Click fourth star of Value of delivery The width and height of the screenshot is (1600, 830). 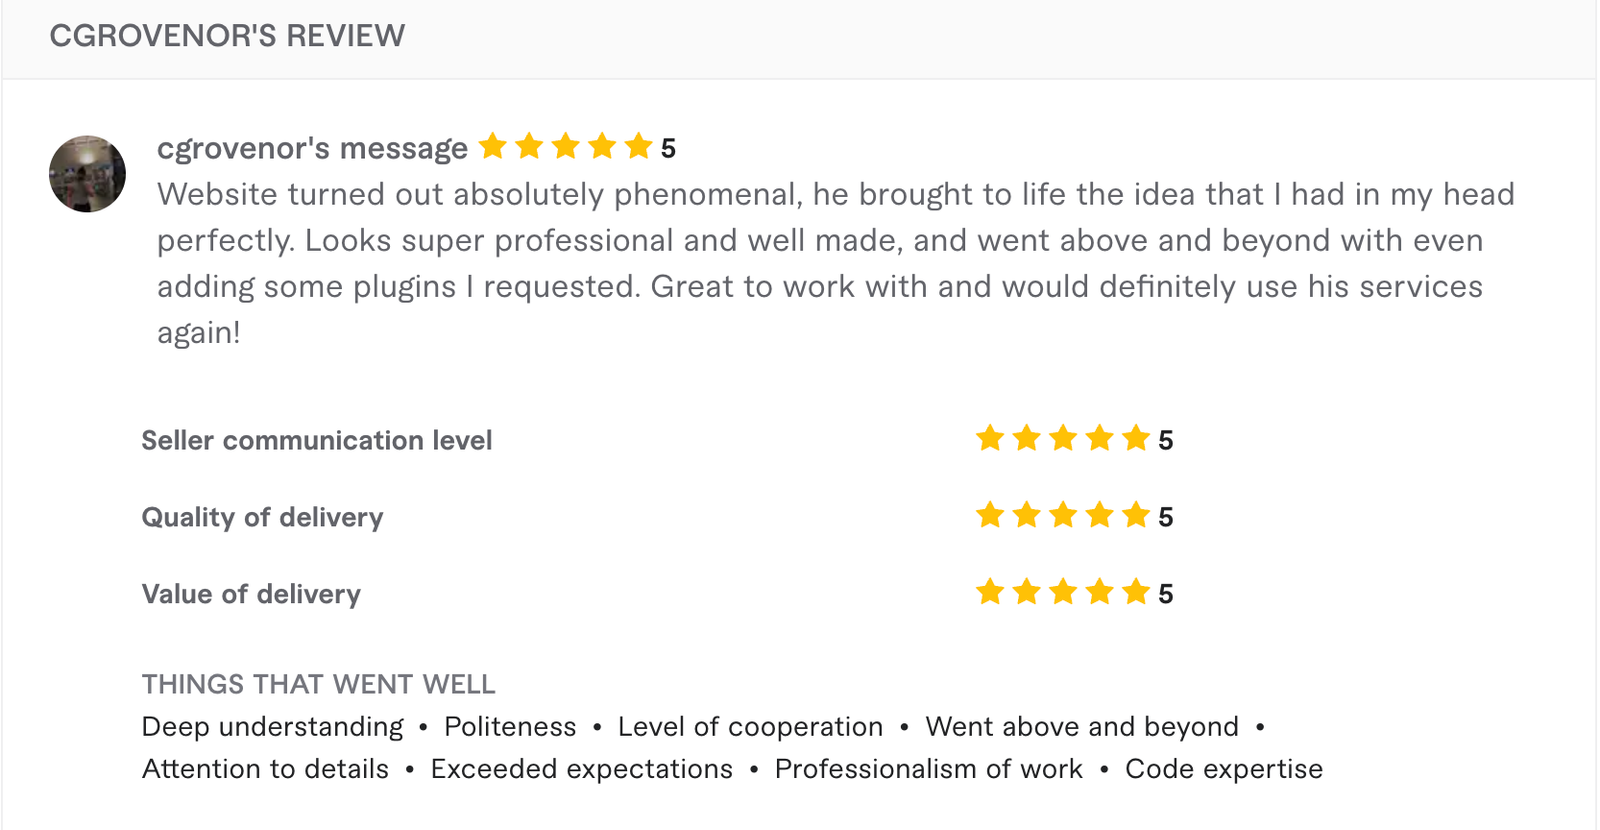pos(1100,593)
